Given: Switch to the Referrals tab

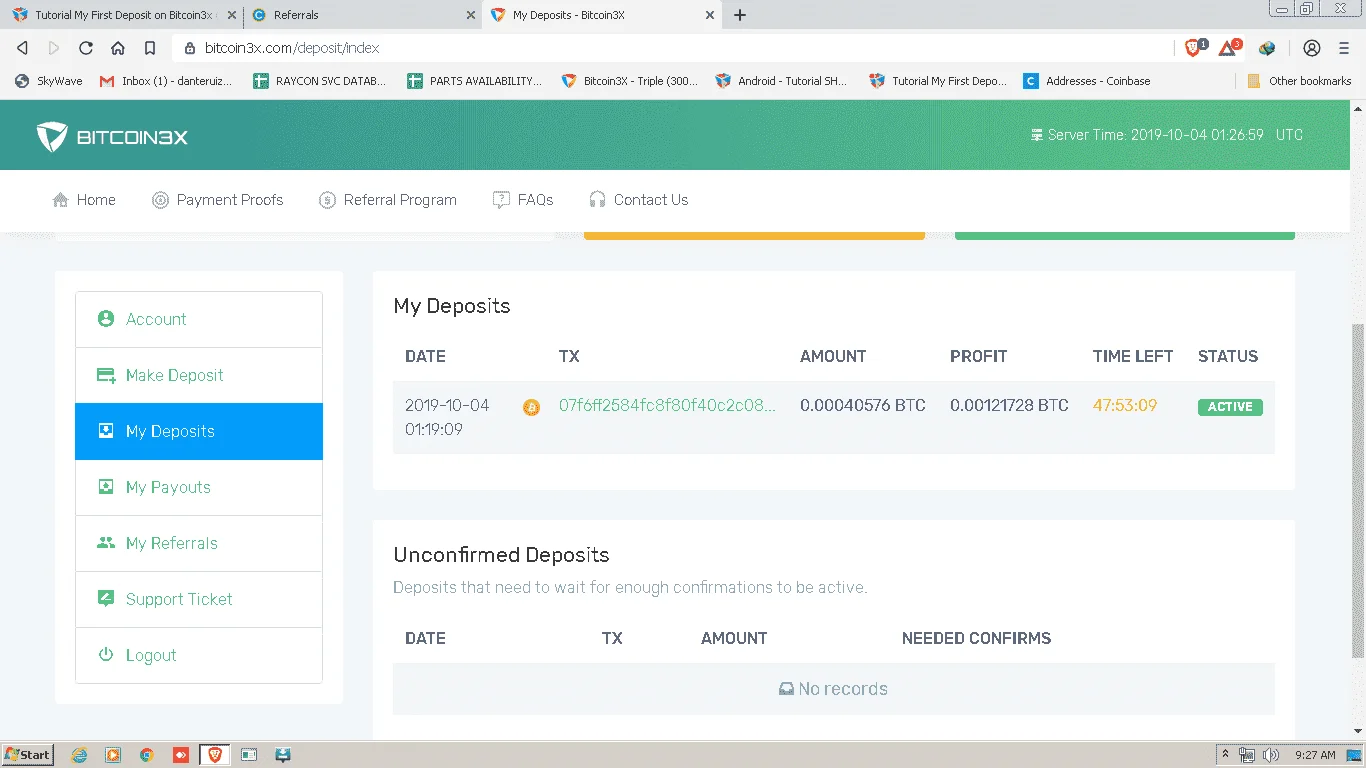Looking at the screenshot, I should point(364,15).
